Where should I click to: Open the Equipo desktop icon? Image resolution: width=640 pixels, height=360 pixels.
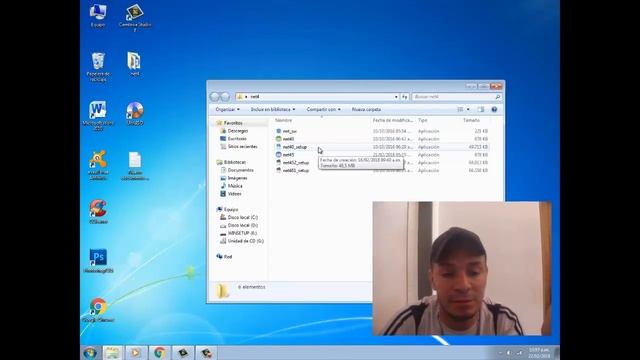click(98, 16)
